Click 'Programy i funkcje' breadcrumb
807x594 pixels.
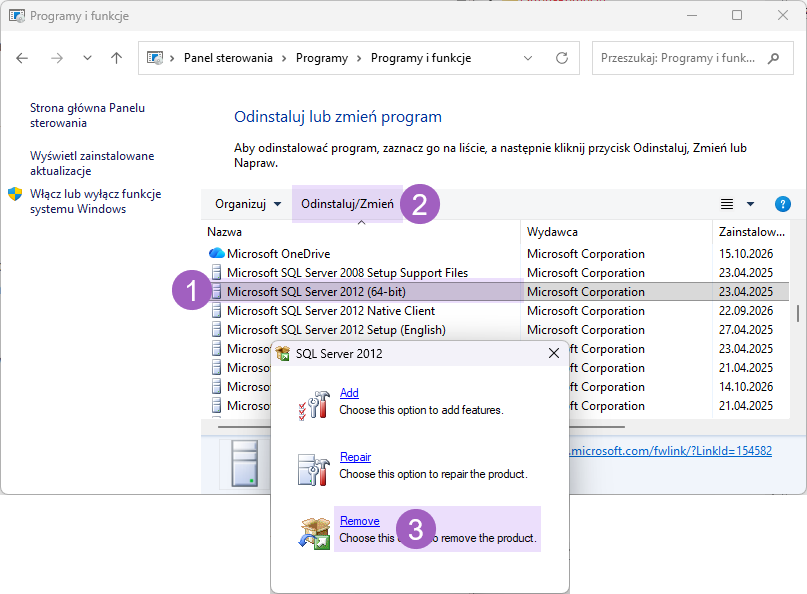[421, 58]
